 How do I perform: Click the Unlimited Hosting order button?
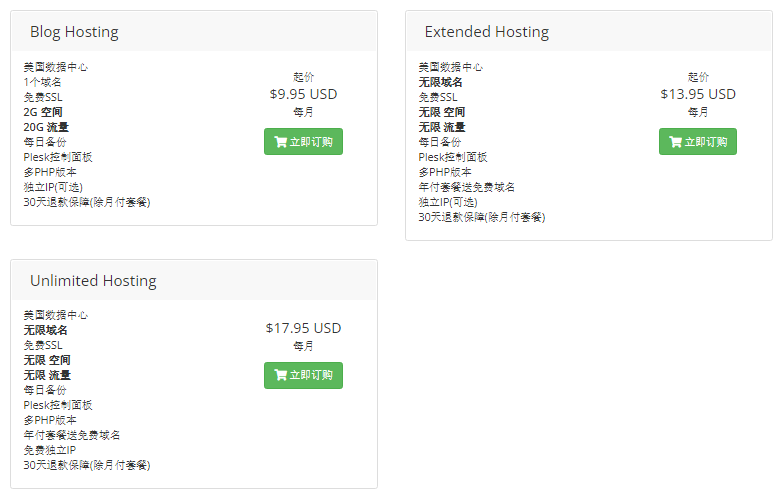pyautogui.click(x=303, y=375)
